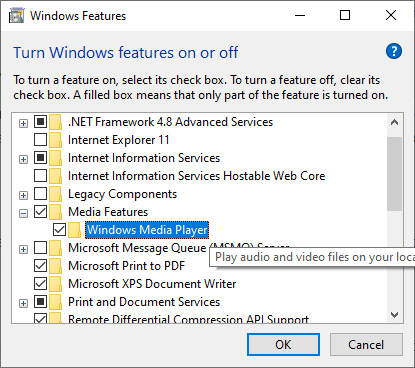
Task: Maximize the Windows Features window
Action: (x=345, y=15)
